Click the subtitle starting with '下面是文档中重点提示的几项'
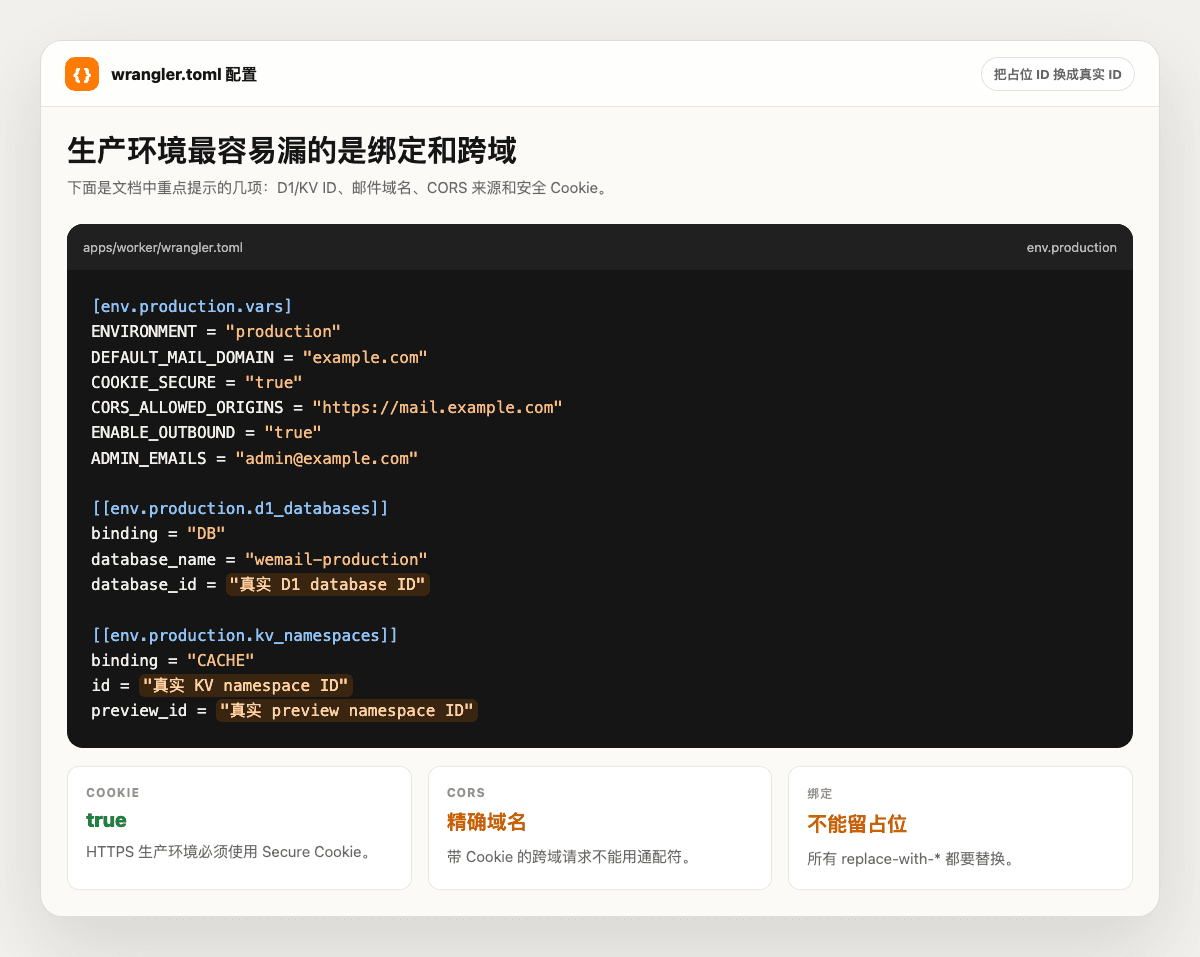This screenshot has width=1200, height=957. pyautogui.click(x=337, y=187)
